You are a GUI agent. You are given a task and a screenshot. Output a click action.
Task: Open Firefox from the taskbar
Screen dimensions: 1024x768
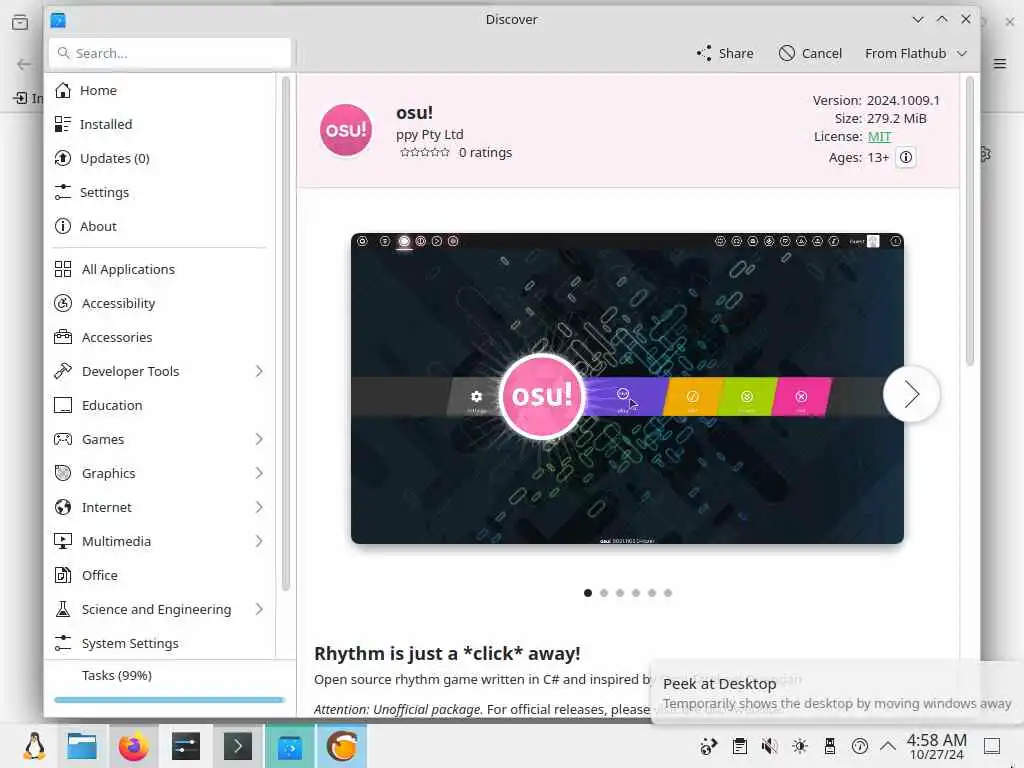click(133, 746)
